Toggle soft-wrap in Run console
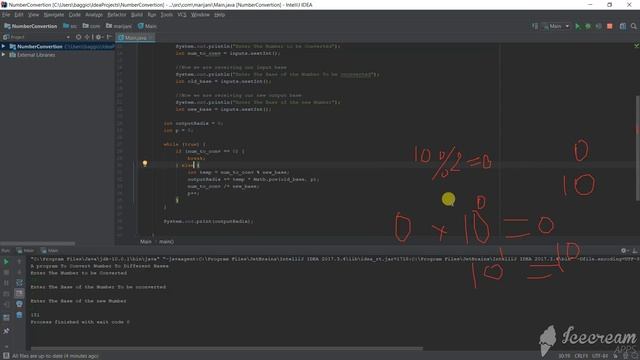The image size is (640, 360). click(19, 283)
